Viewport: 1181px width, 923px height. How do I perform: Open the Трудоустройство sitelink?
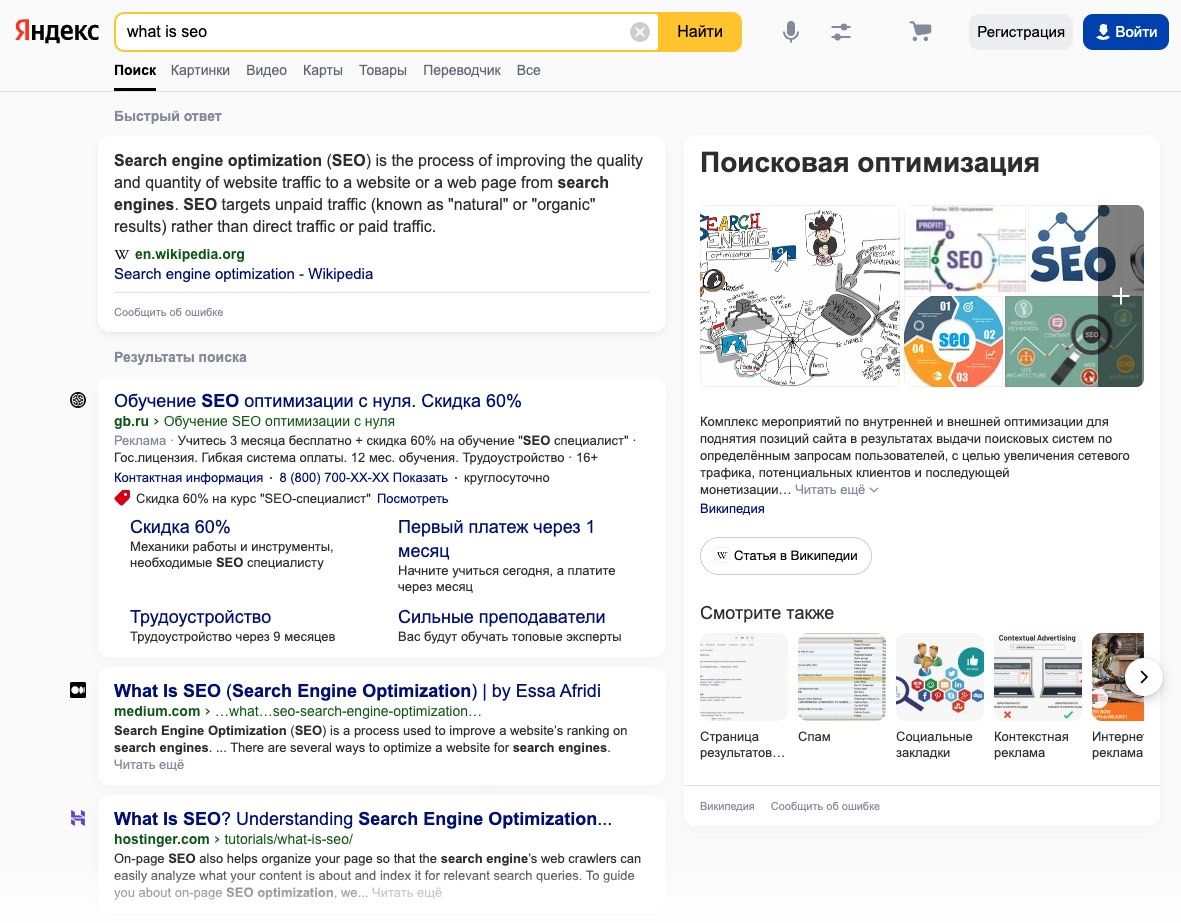[200, 616]
